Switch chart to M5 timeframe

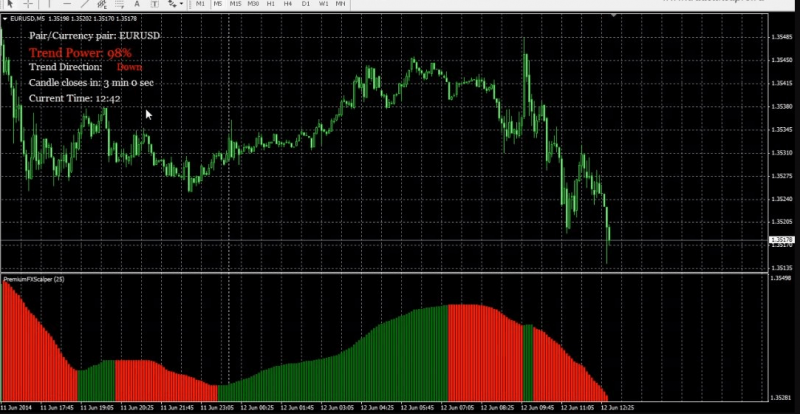pos(218,4)
